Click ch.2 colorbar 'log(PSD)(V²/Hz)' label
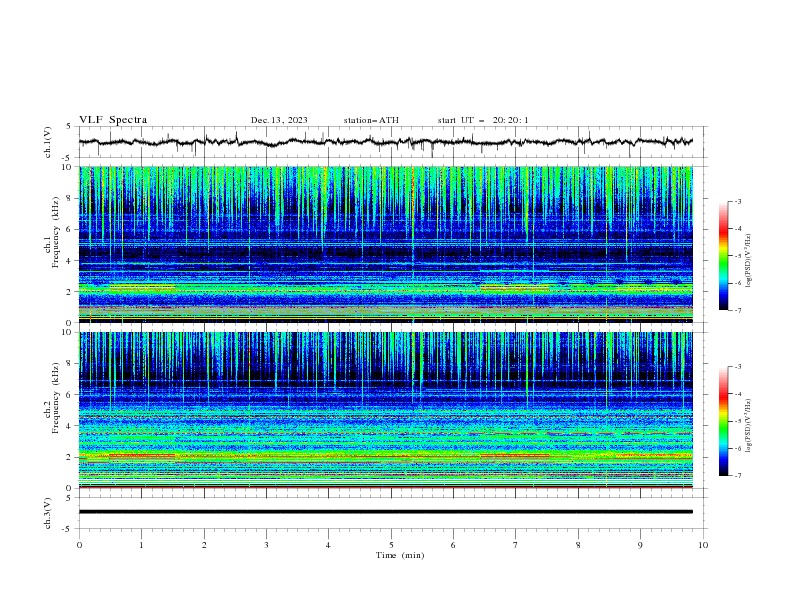Viewport: 792px width, 612px height. (x=749, y=426)
